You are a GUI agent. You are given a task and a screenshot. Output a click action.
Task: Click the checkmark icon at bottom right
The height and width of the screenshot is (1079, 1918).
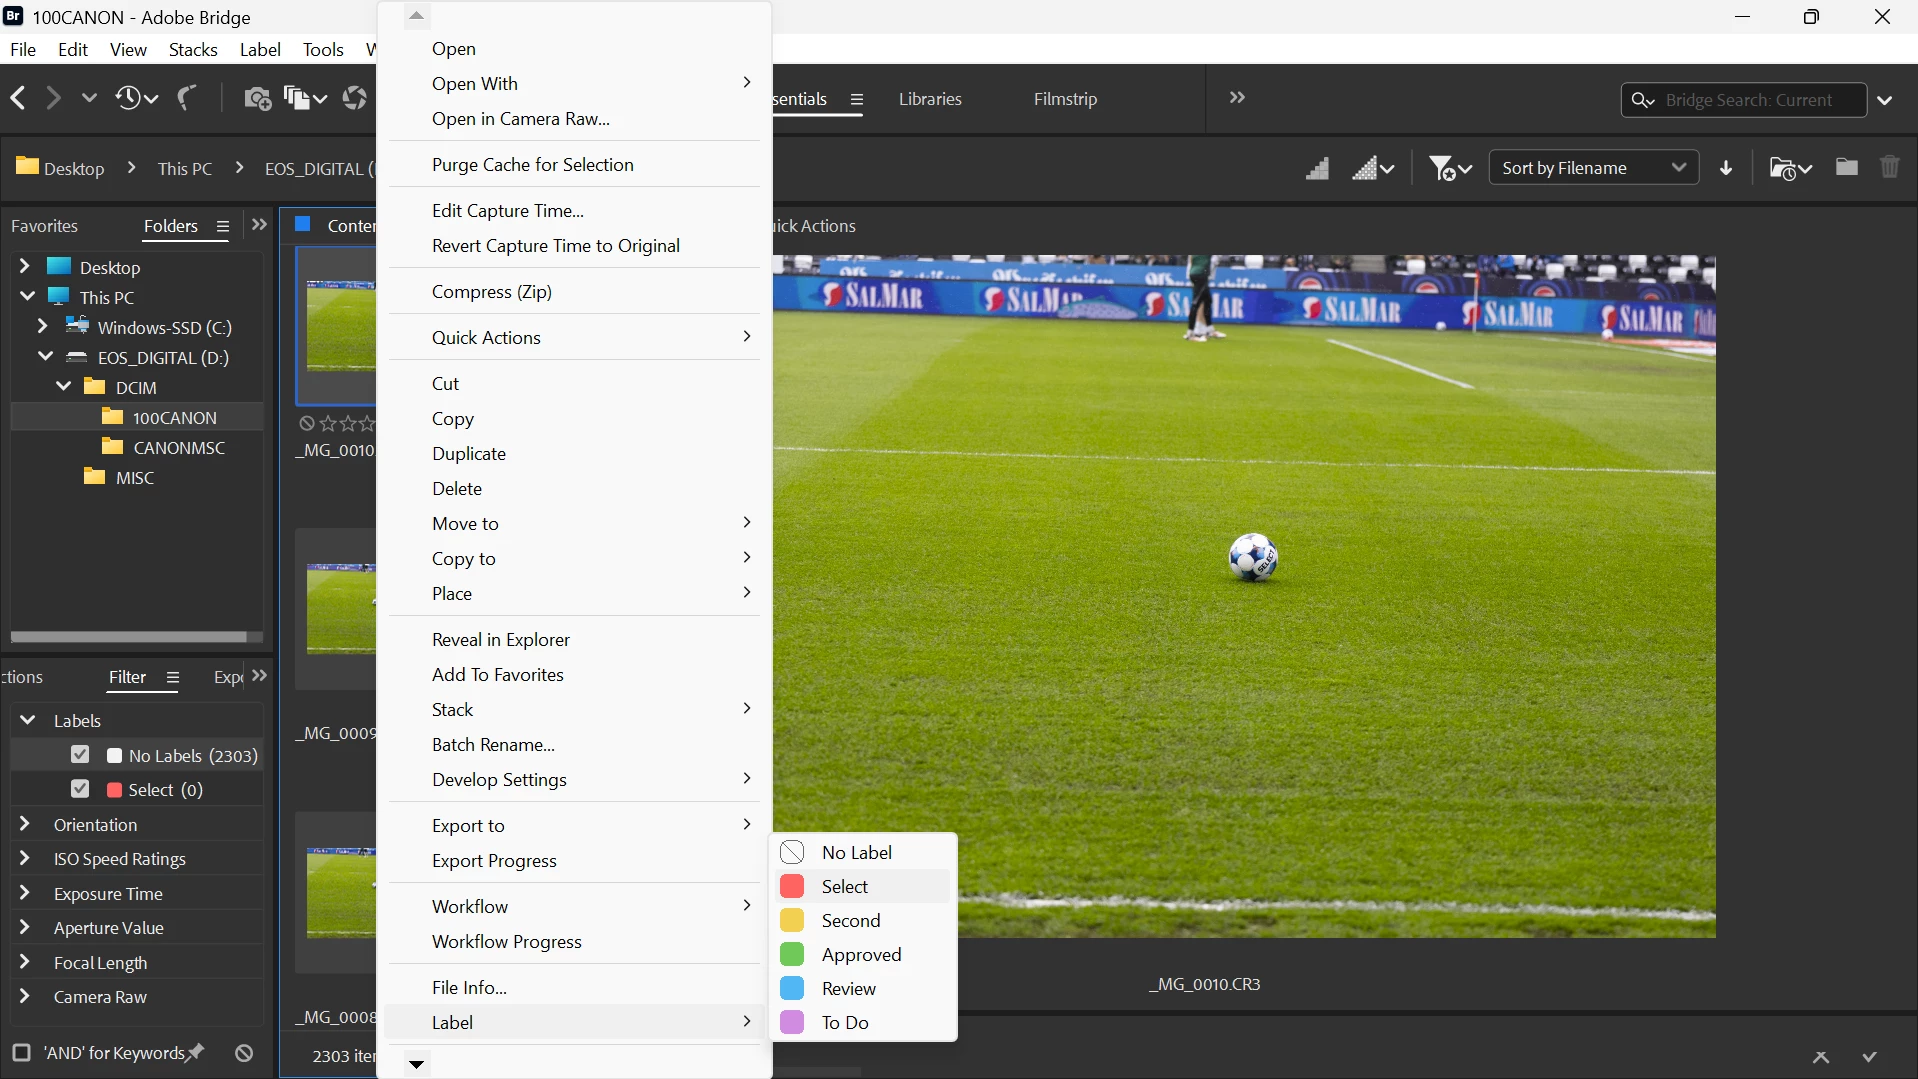coord(1869,1057)
